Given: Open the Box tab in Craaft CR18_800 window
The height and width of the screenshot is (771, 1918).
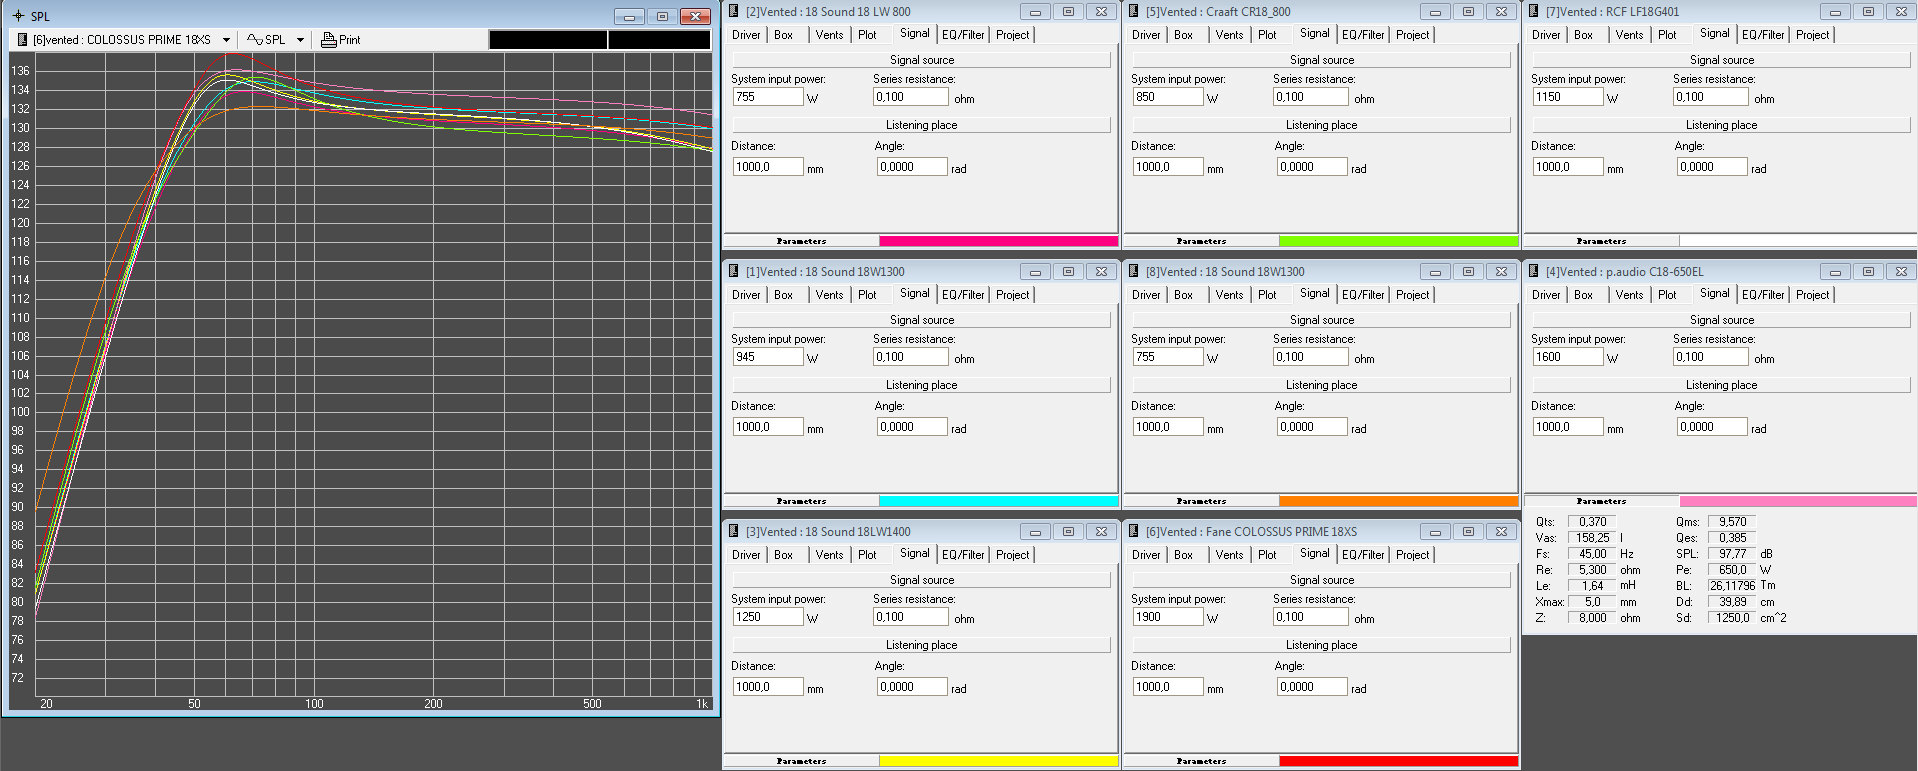Looking at the screenshot, I should 1183,35.
